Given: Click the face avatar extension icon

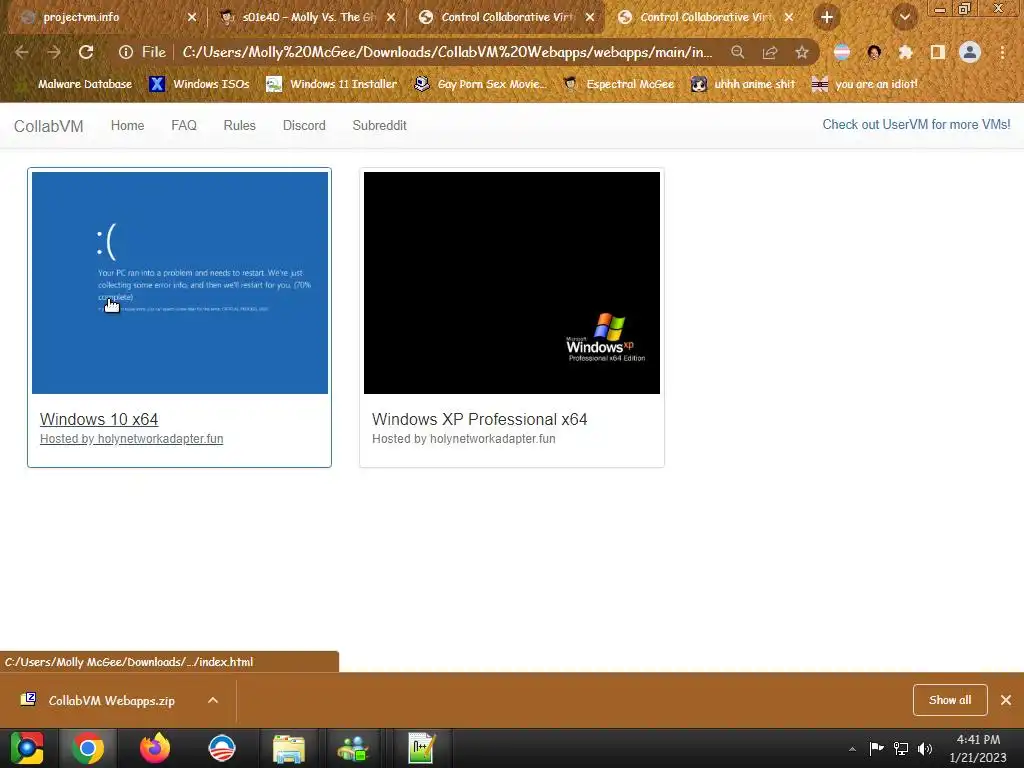Looking at the screenshot, I should [874, 52].
